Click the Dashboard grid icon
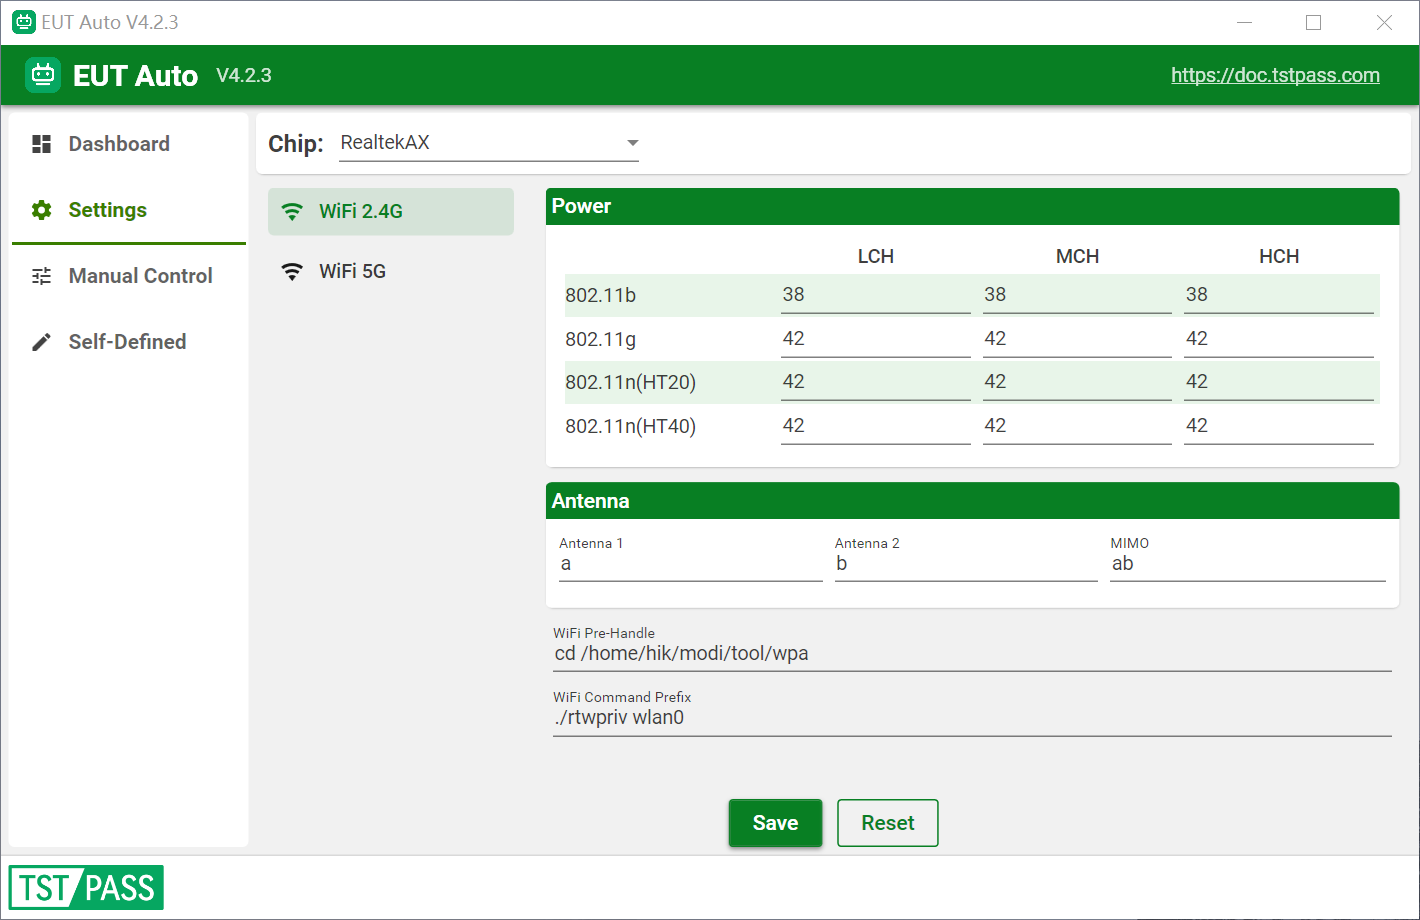Screen dimensions: 1420x920 41,144
